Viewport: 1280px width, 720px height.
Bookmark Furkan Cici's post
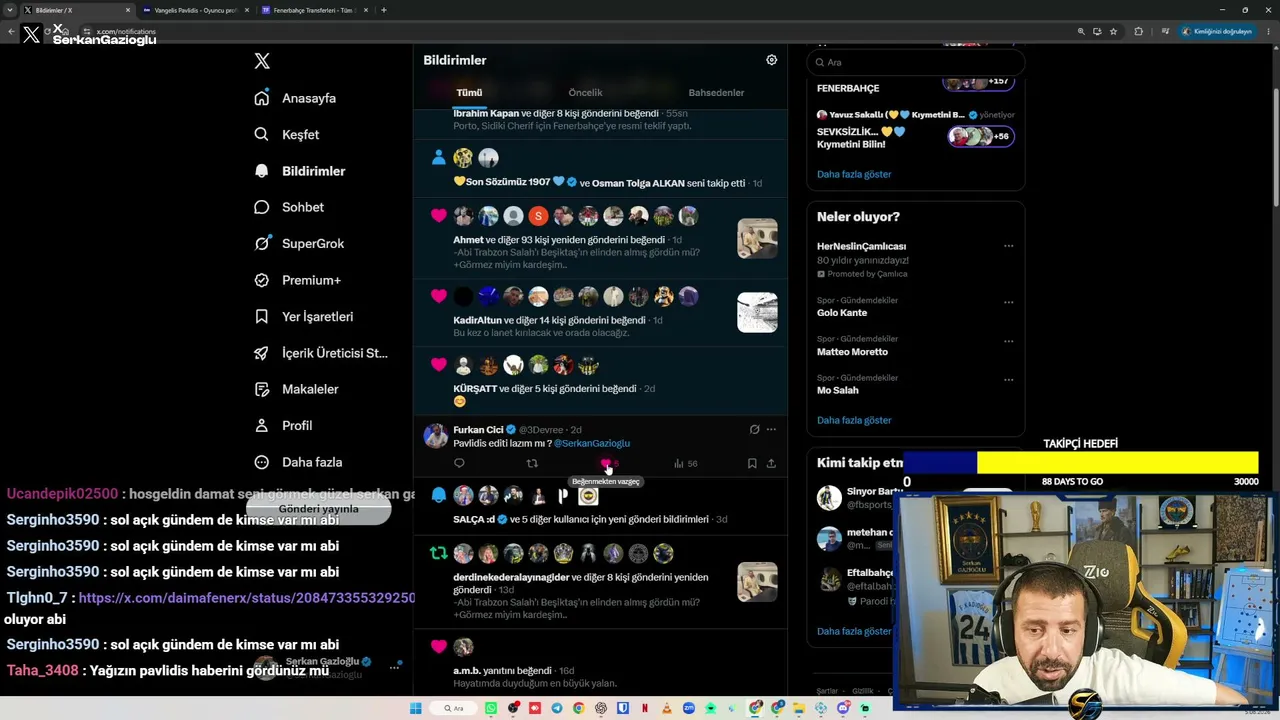click(x=752, y=463)
